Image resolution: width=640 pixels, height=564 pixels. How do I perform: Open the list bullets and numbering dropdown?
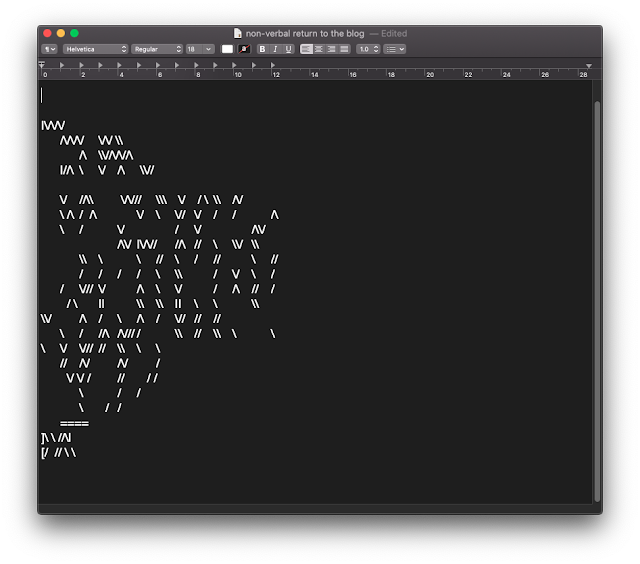tap(395, 49)
